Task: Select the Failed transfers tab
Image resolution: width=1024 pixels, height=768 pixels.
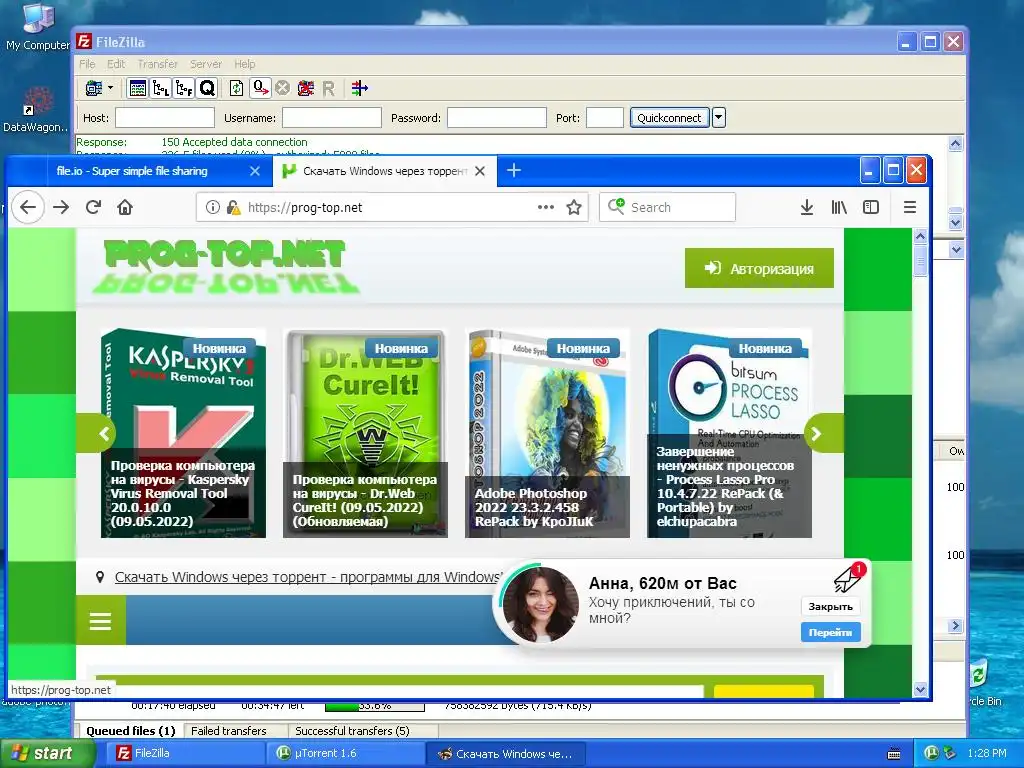Action: click(x=229, y=731)
